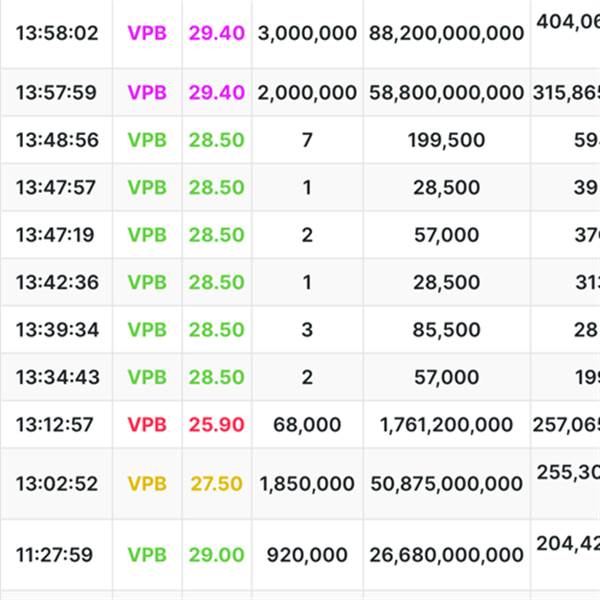Select the 58,800,000,000 value cell
The width and height of the screenshot is (600, 600).
(x=446, y=93)
